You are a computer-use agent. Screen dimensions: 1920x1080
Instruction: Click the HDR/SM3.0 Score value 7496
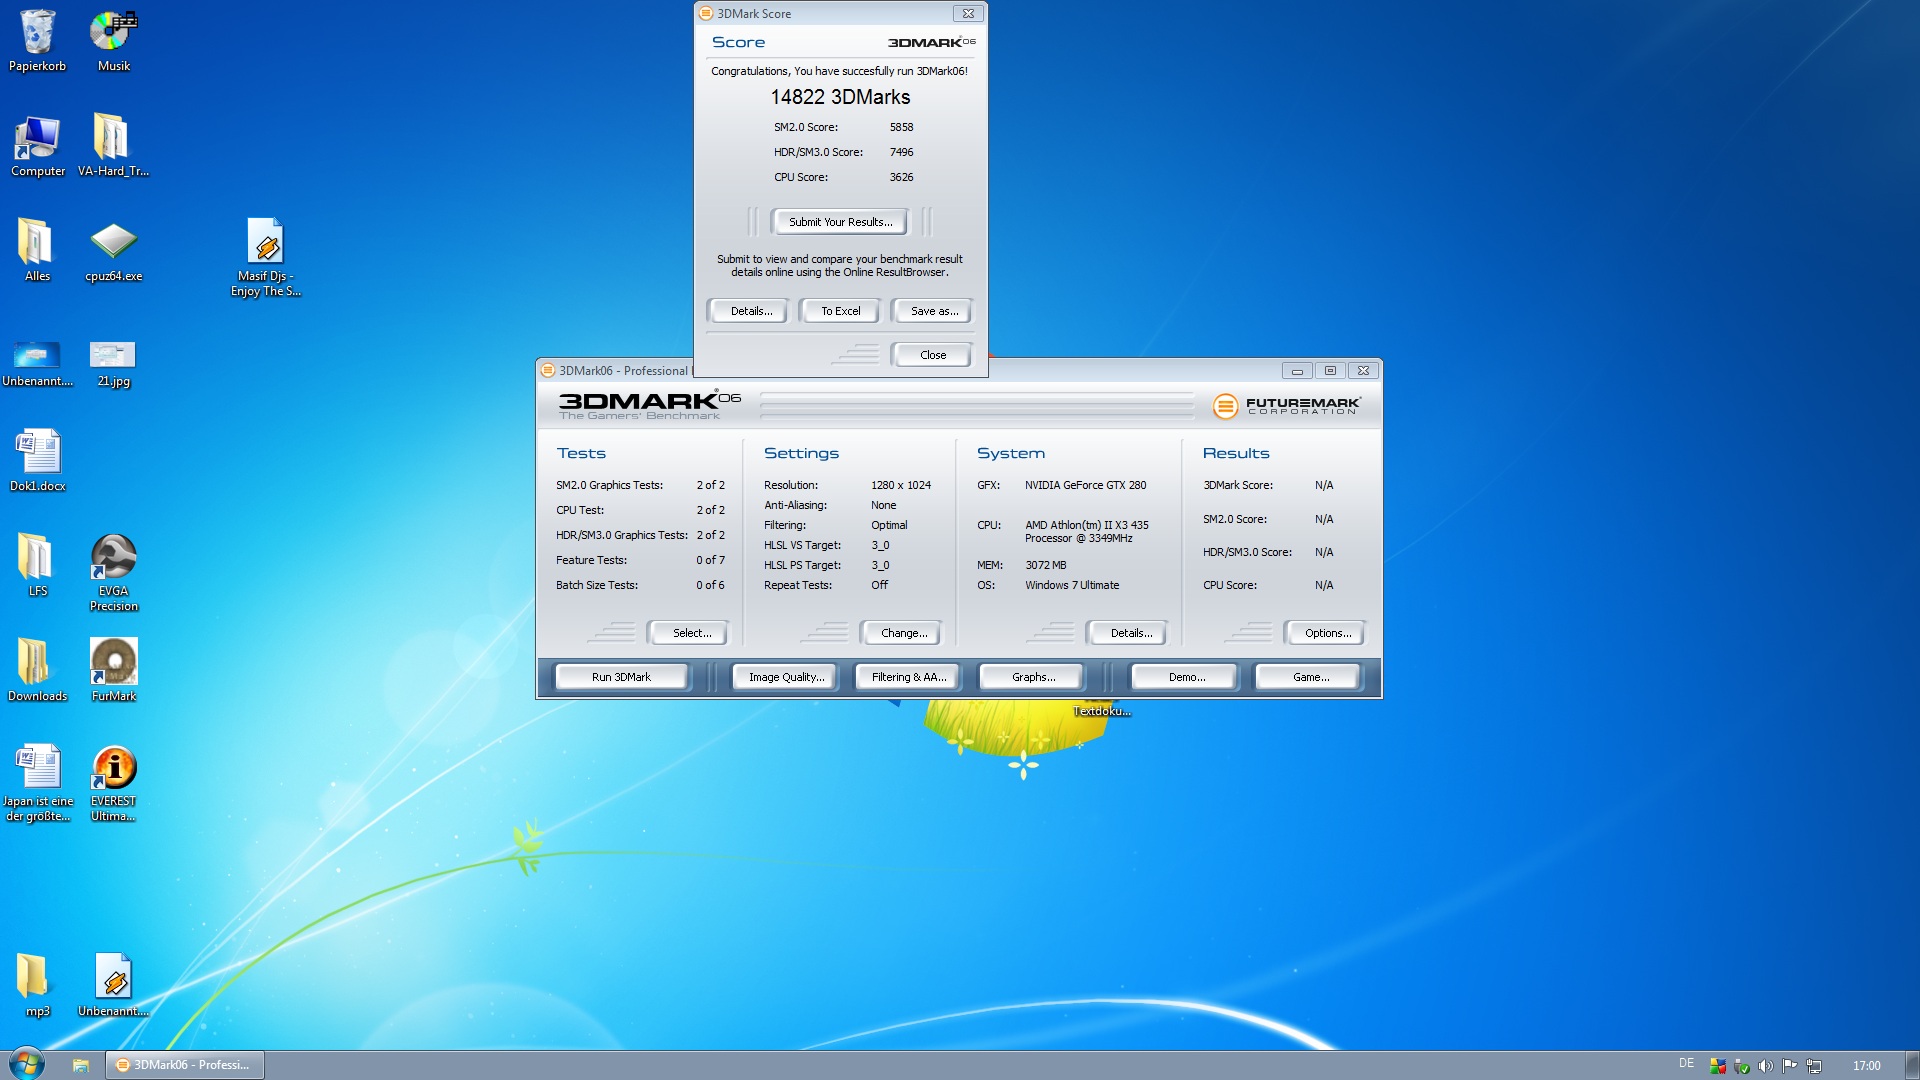(x=901, y=152)
